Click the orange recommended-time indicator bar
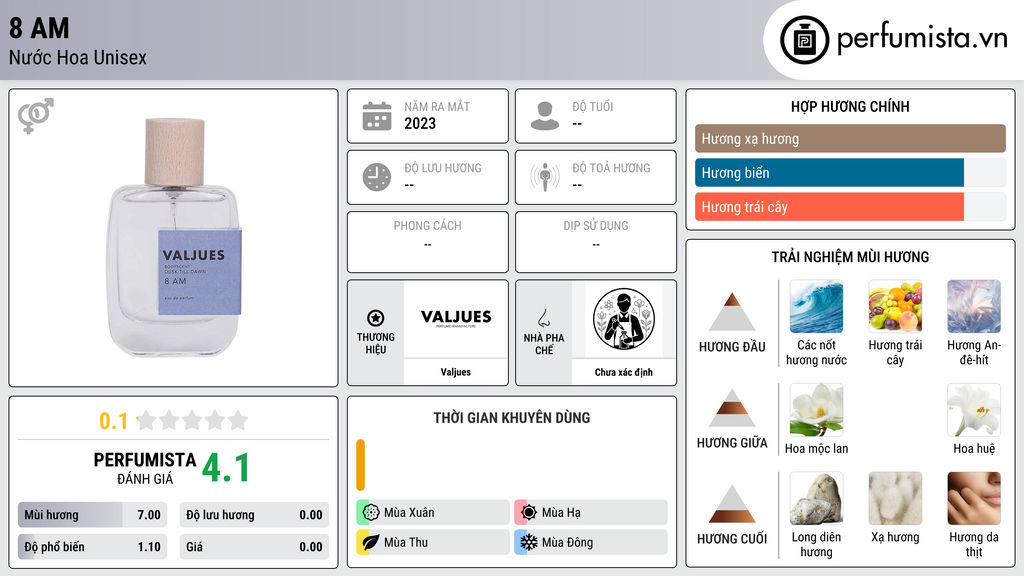Image resolution: width=1024 pixels, height=576 pixels. 360,465
